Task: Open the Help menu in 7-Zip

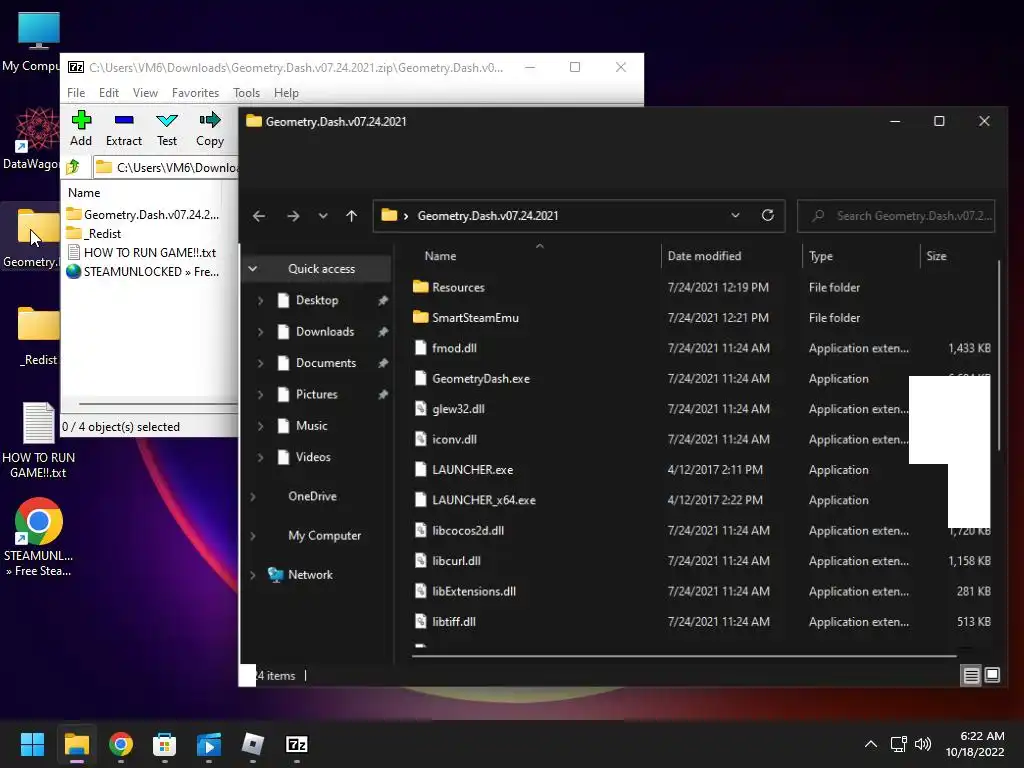Action: pos(286,93)
